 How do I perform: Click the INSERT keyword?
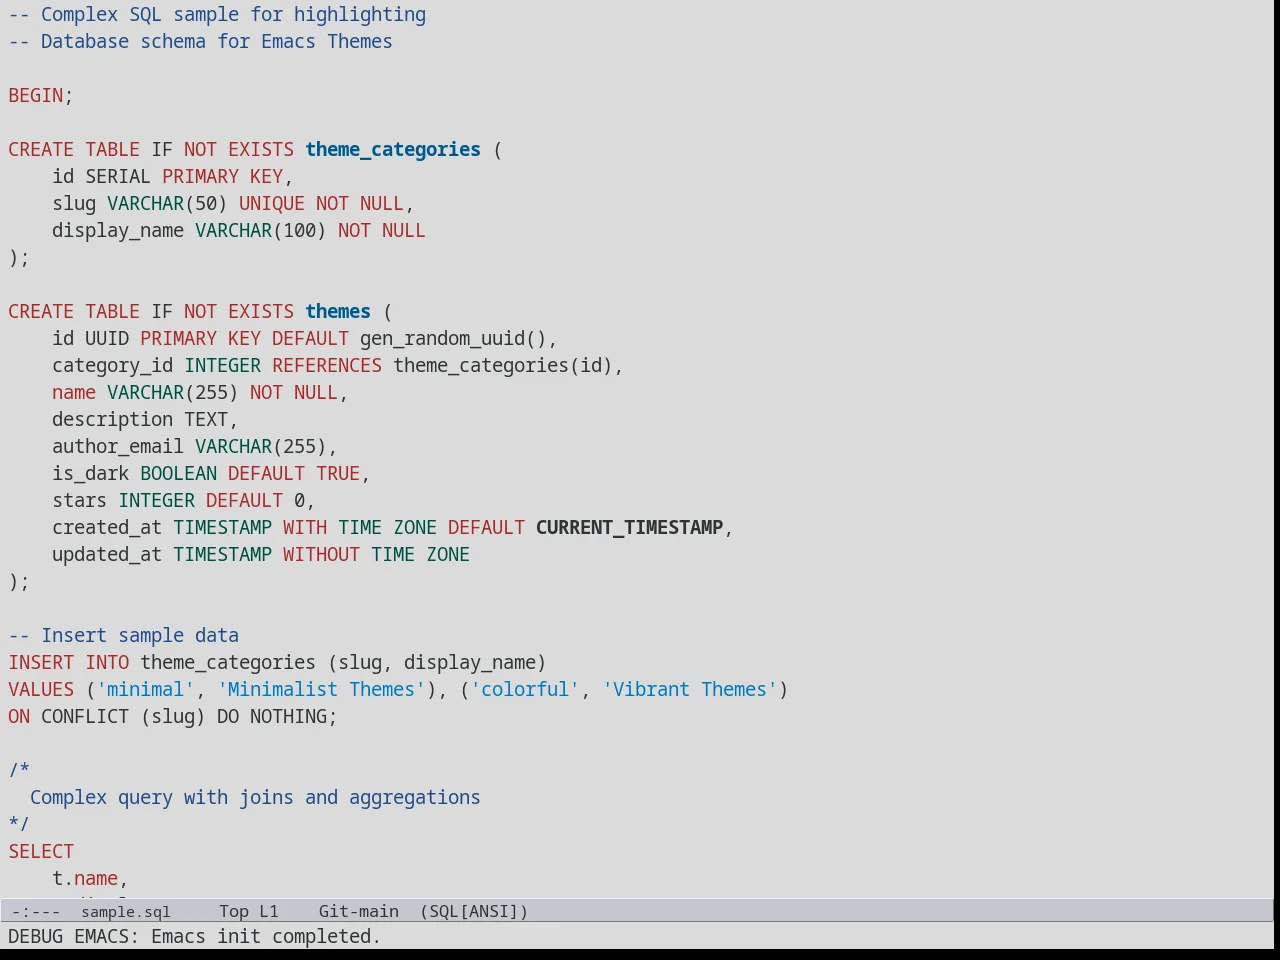[41, 663]
